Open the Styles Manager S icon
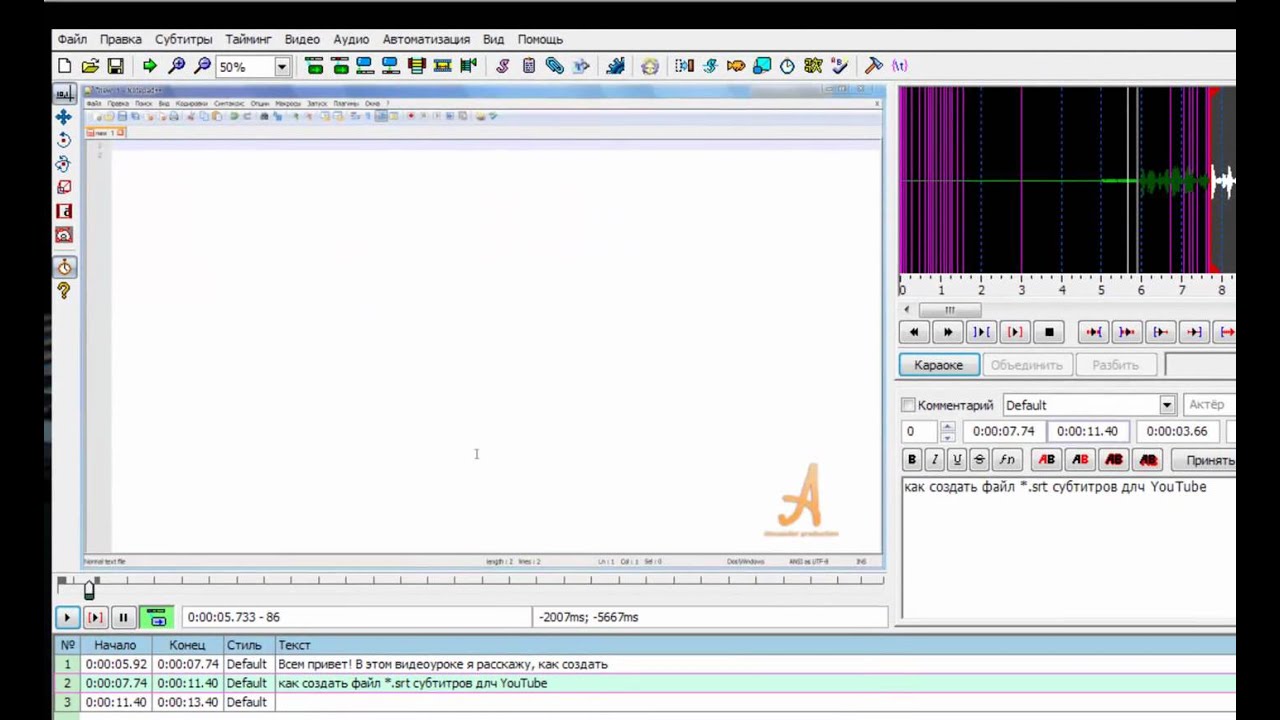 502,66
